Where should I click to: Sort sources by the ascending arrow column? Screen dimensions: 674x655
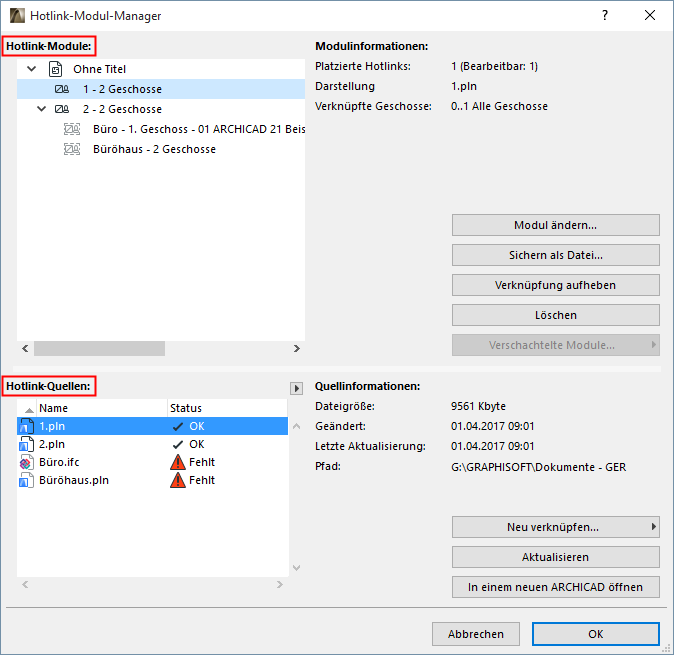click(x=29, y=409)
